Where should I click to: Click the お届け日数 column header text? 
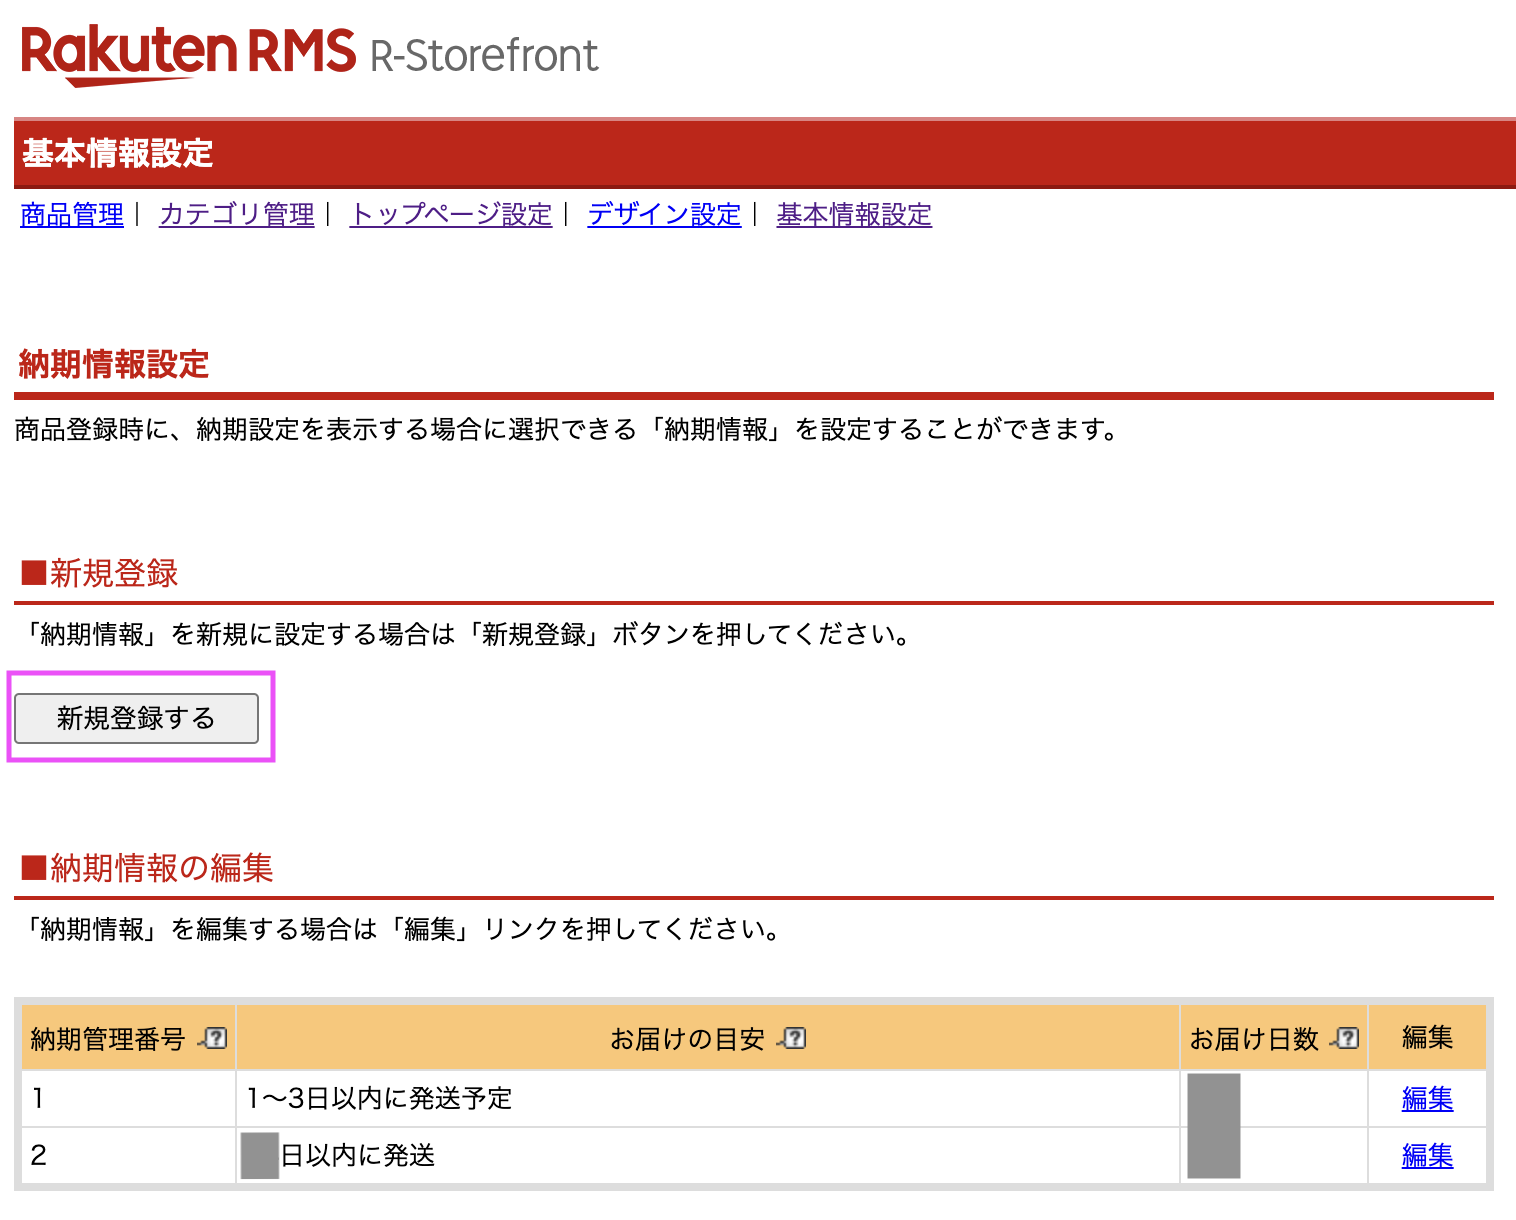click(1254, 1039)
